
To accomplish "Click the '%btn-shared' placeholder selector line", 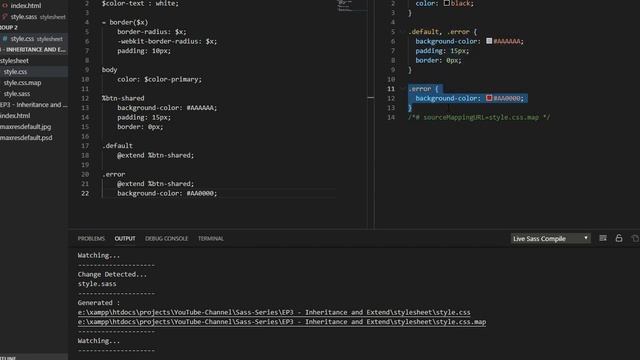I will (x=123, y=98).
